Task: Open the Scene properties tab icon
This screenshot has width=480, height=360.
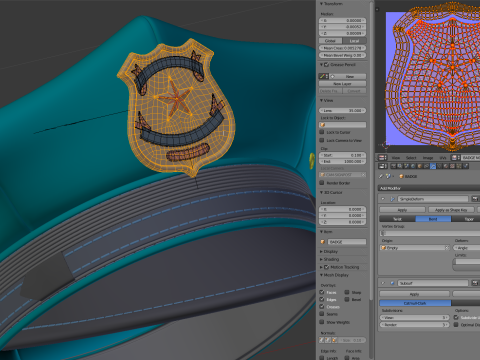Action: (x=406, y=166)
